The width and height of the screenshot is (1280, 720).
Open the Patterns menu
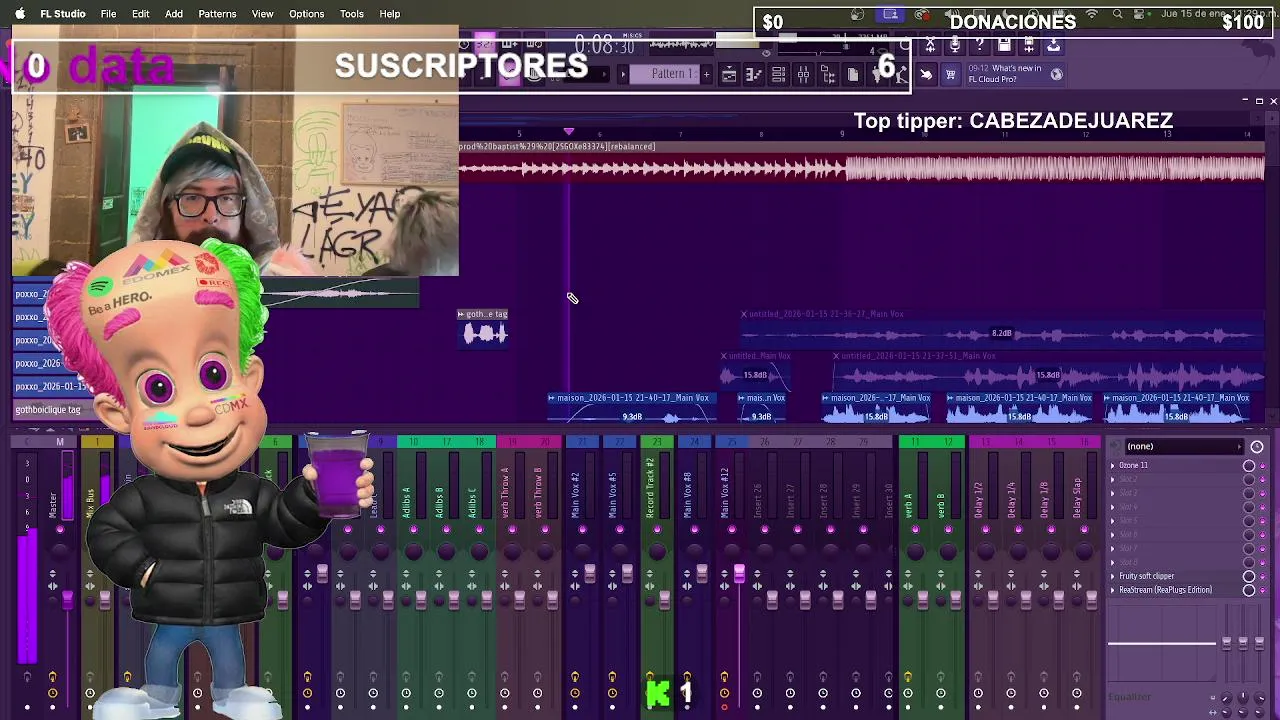(x=217, y=14)
